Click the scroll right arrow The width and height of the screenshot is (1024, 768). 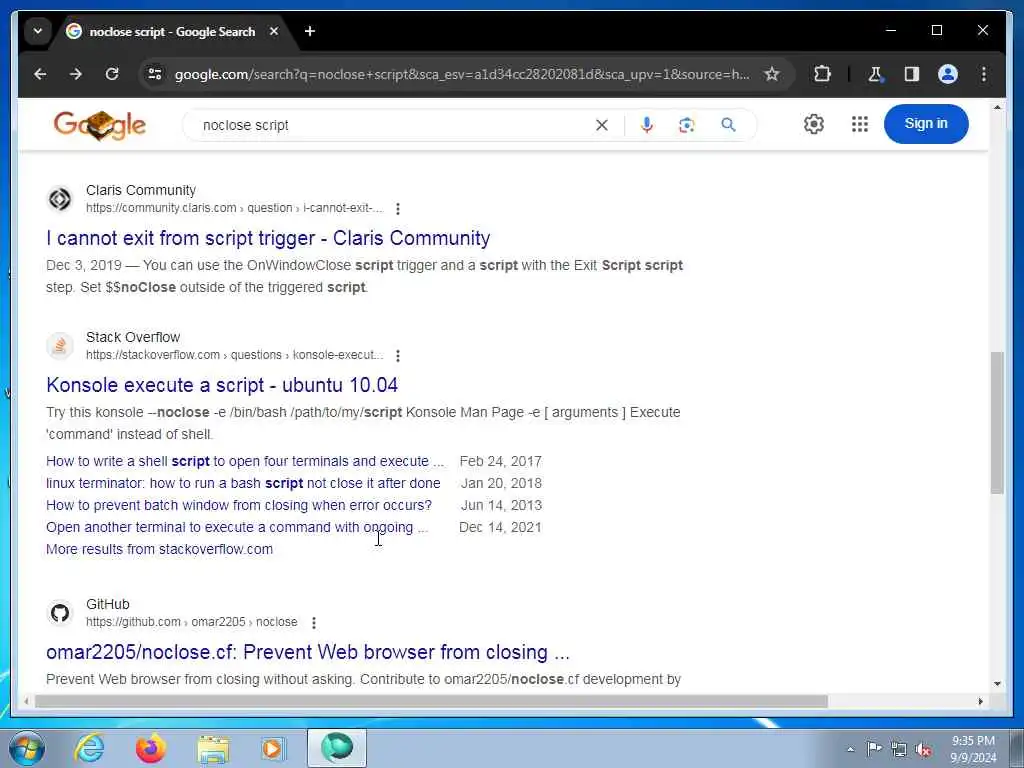pyautogui.click(x=980, y=701)
